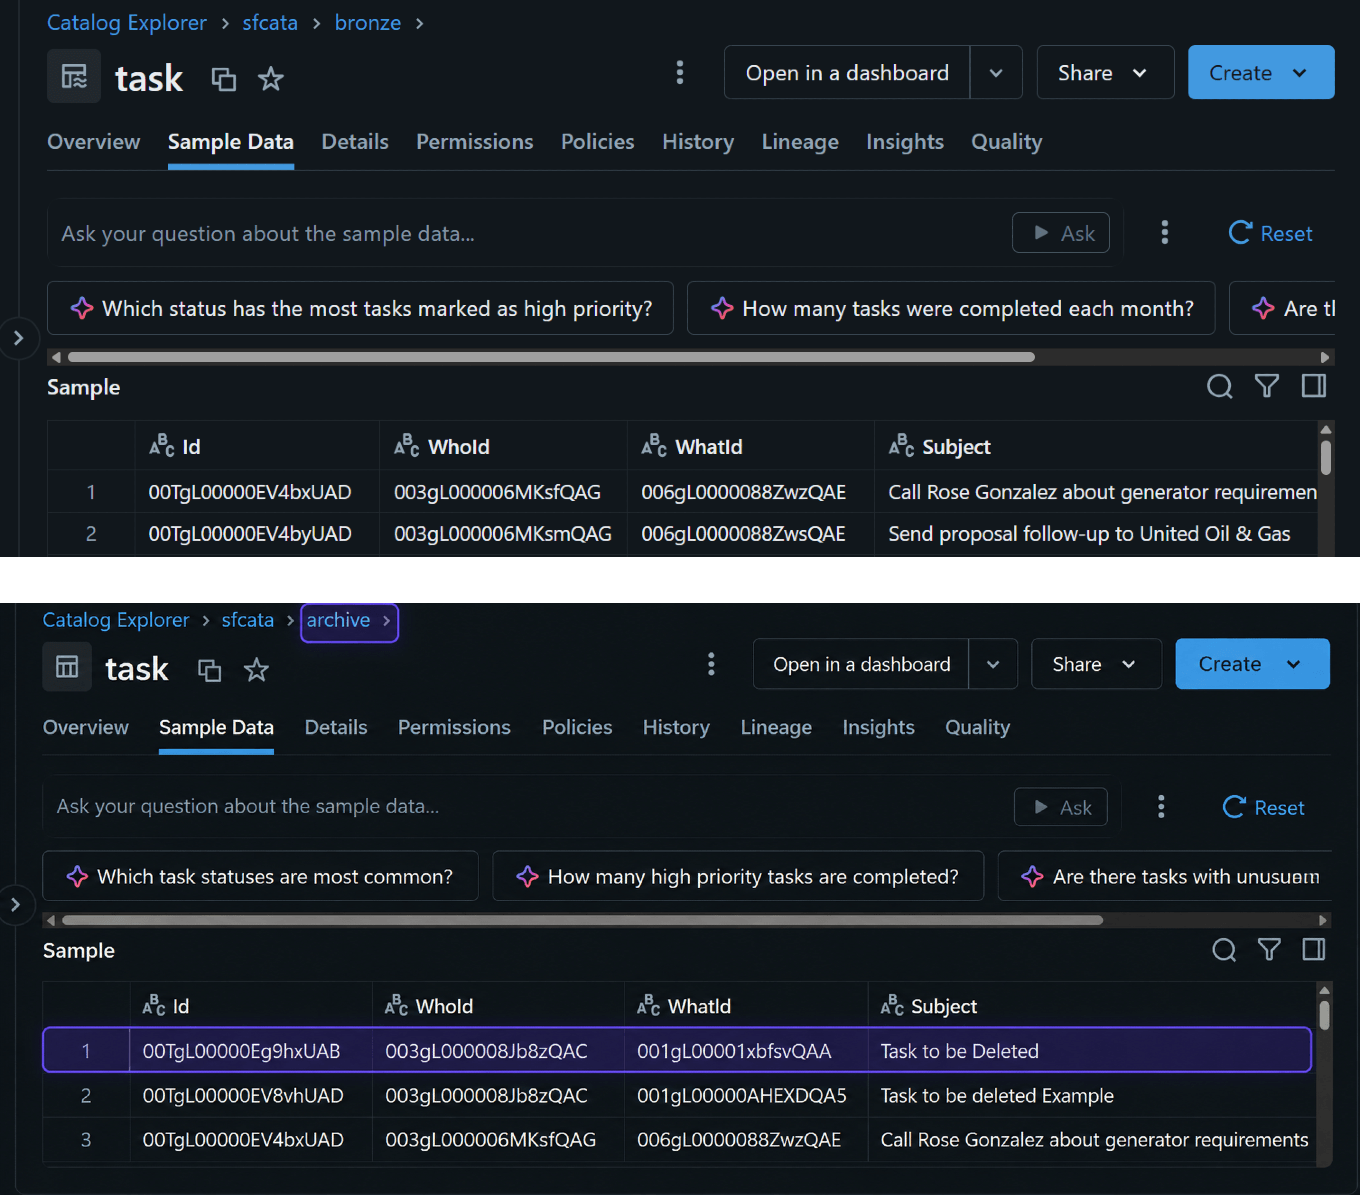Screen dimensions: 1360x1195
Task: Open options menu beside the bronze panel Ask button
Action: (1164, 233)
